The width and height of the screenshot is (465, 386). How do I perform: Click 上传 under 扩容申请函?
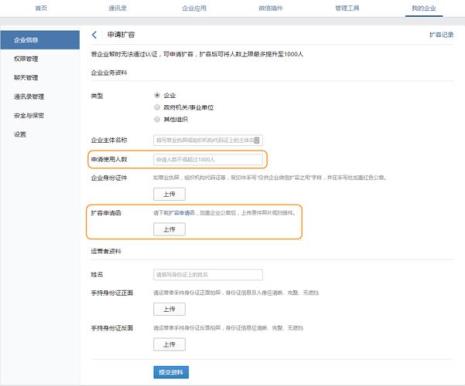(169, 229)
